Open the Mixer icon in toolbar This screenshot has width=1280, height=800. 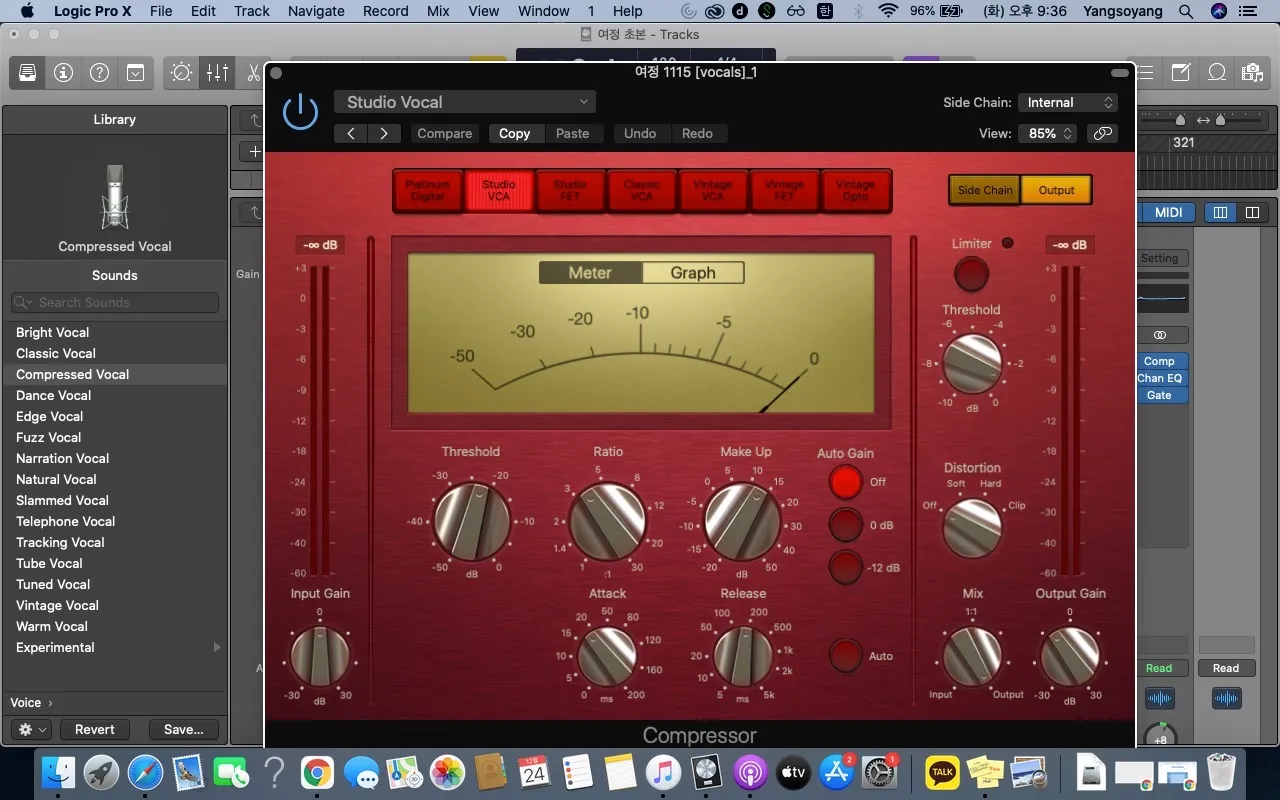pyautogui.click(x=217, y=73)
